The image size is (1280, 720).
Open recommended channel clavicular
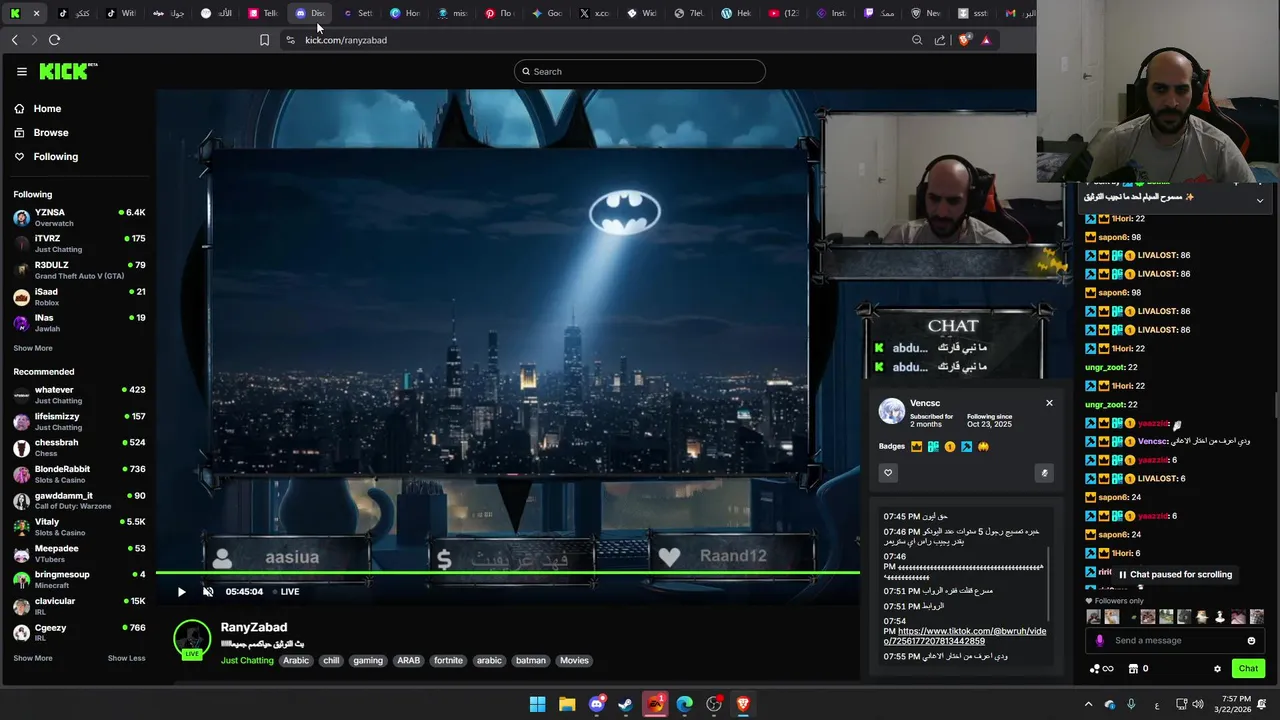pos(79,606)
